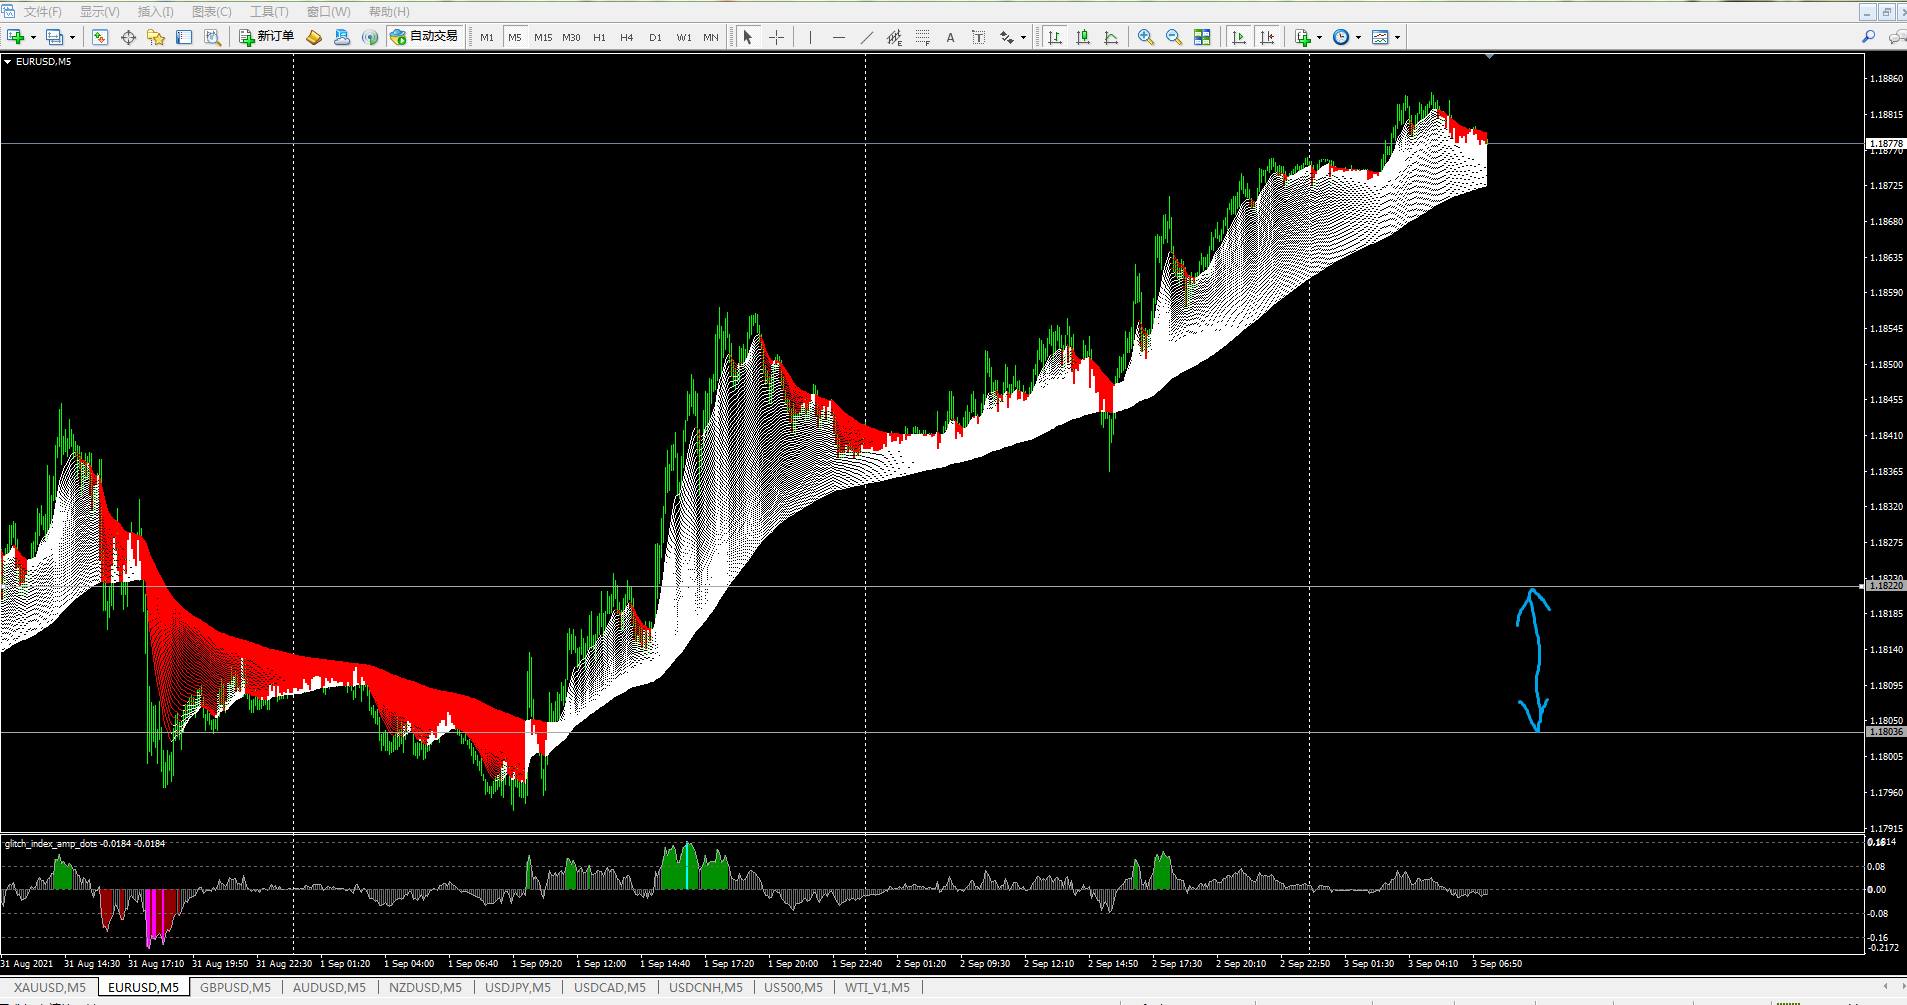This screenshot has height=1005, width=1907.
Task: Select the Fibonacci retracement tool
Action: [922, 37]
